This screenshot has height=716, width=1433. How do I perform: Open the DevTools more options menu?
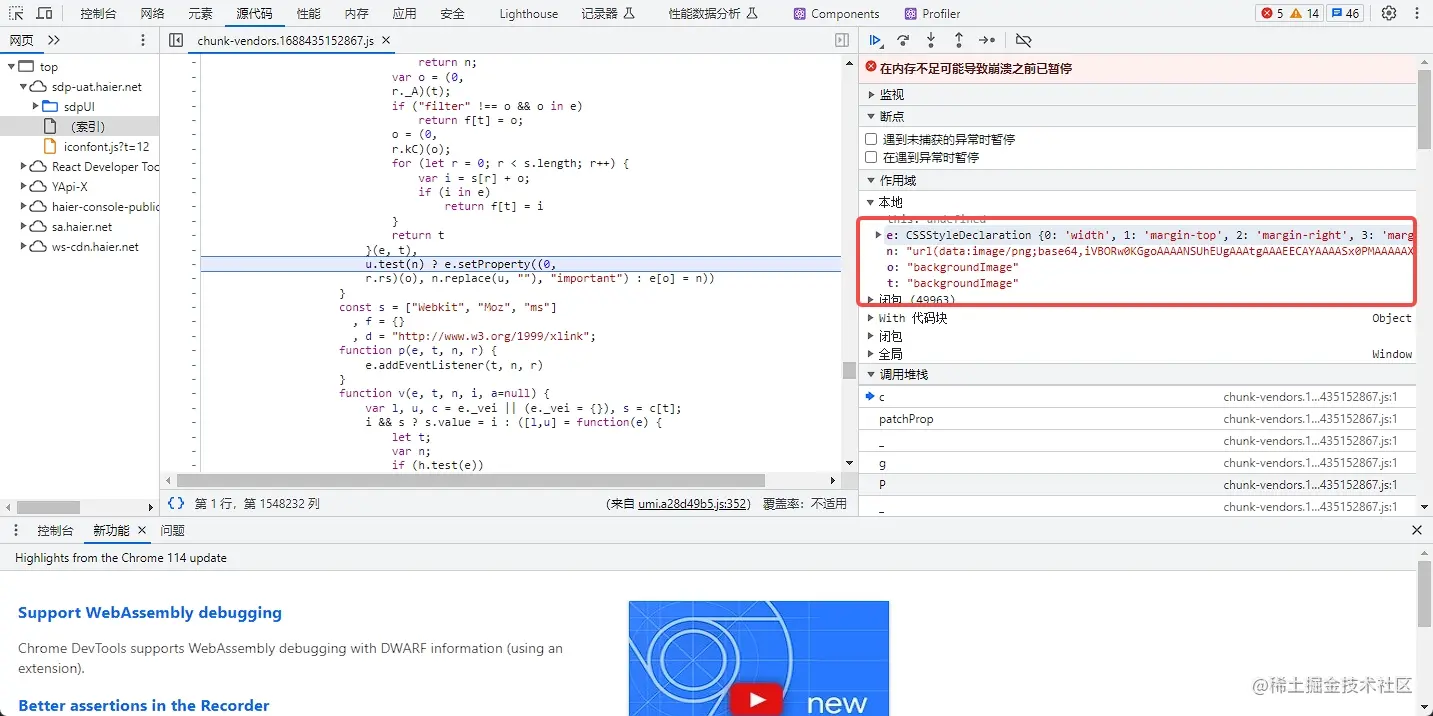point(1417,13)
